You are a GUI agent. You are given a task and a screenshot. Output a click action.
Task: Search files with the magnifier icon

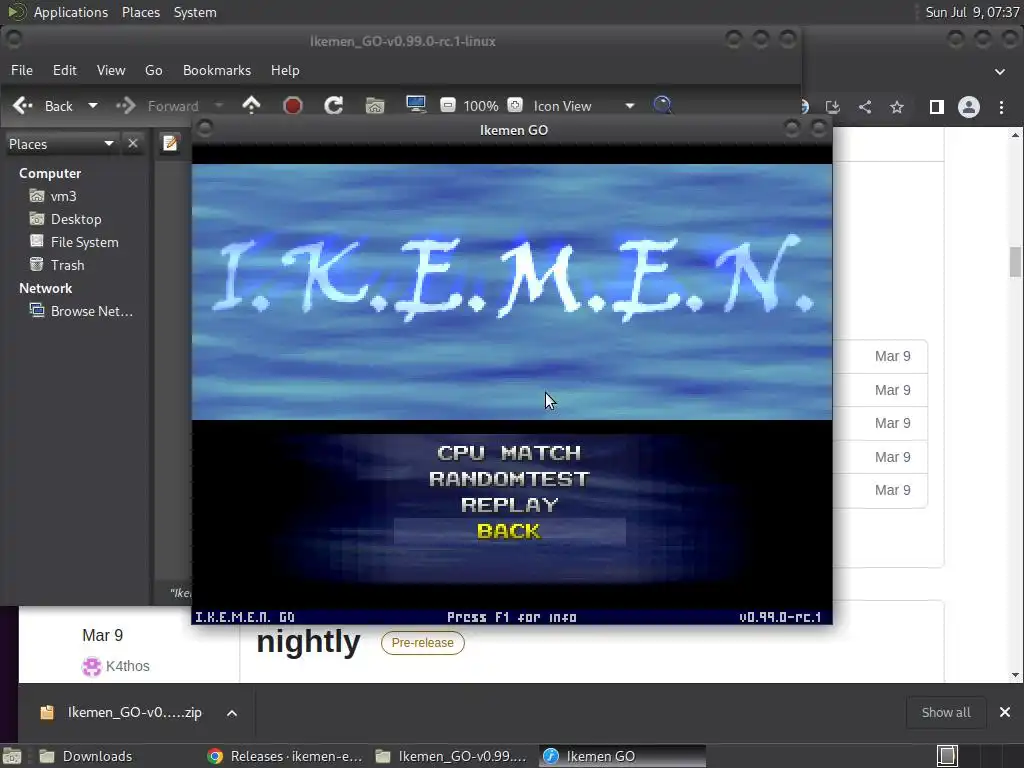[x=662, y=105]
